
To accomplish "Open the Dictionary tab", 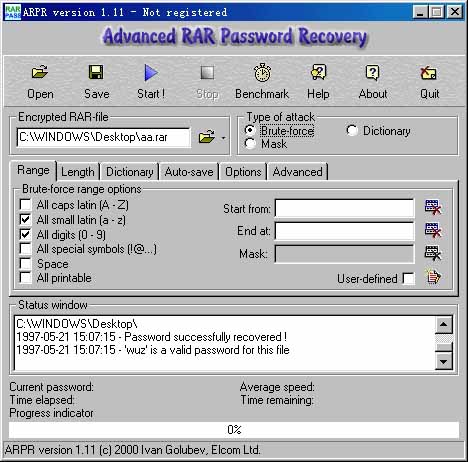I will pos(130,172).
